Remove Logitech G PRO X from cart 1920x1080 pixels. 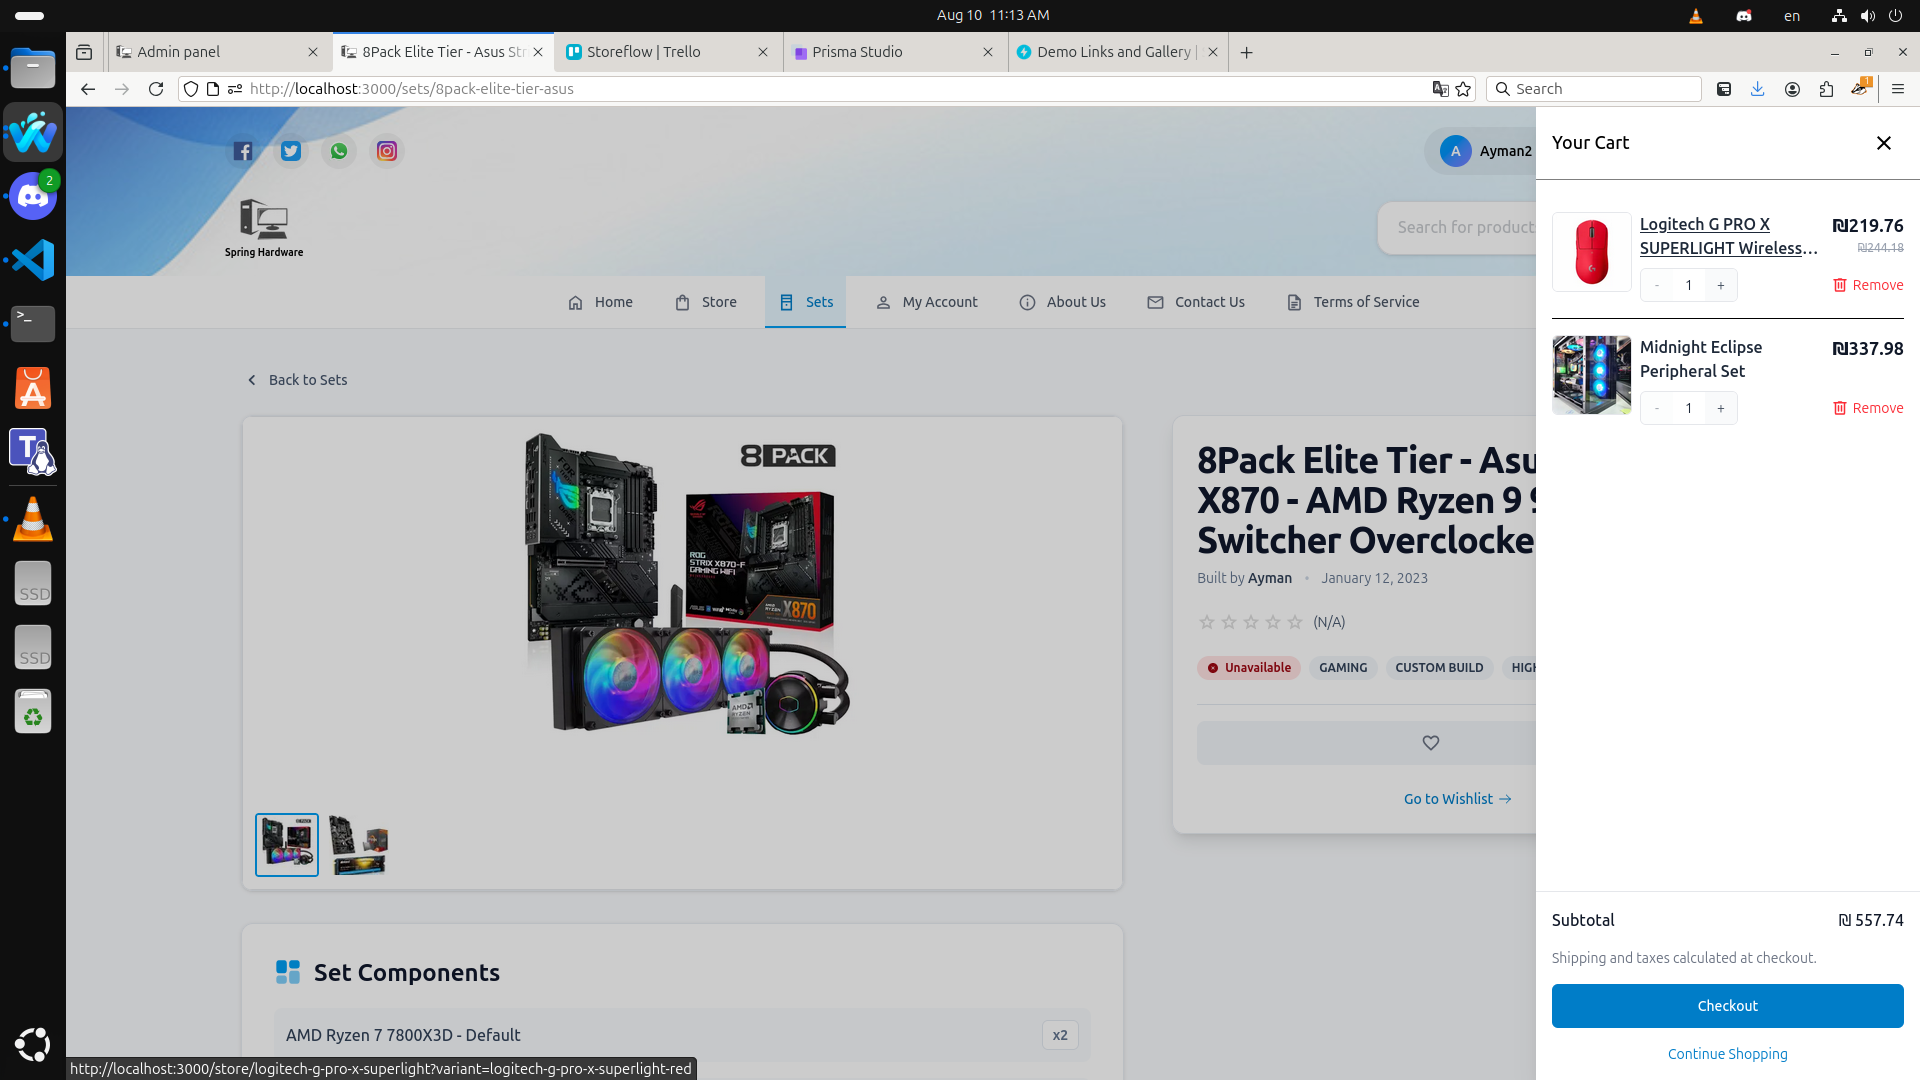click(1867, 285)
